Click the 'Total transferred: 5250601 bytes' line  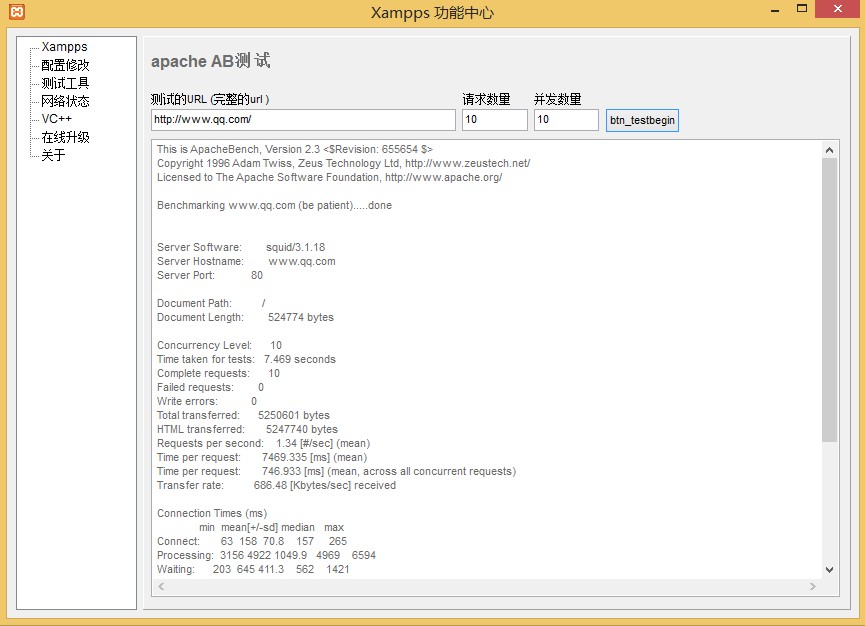point(243,415)
